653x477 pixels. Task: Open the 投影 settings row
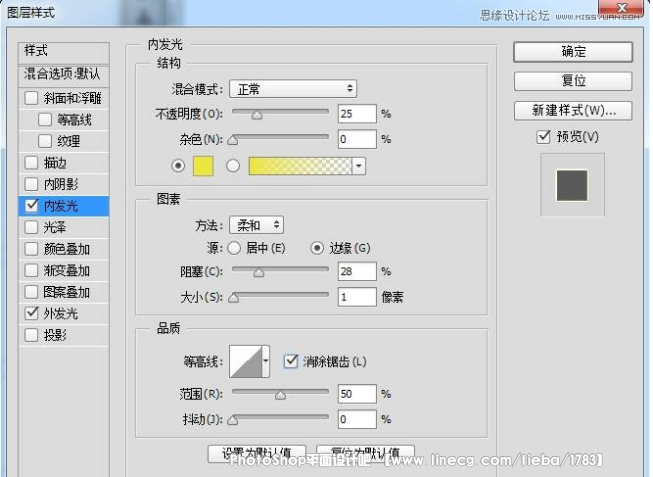[64, 335]
